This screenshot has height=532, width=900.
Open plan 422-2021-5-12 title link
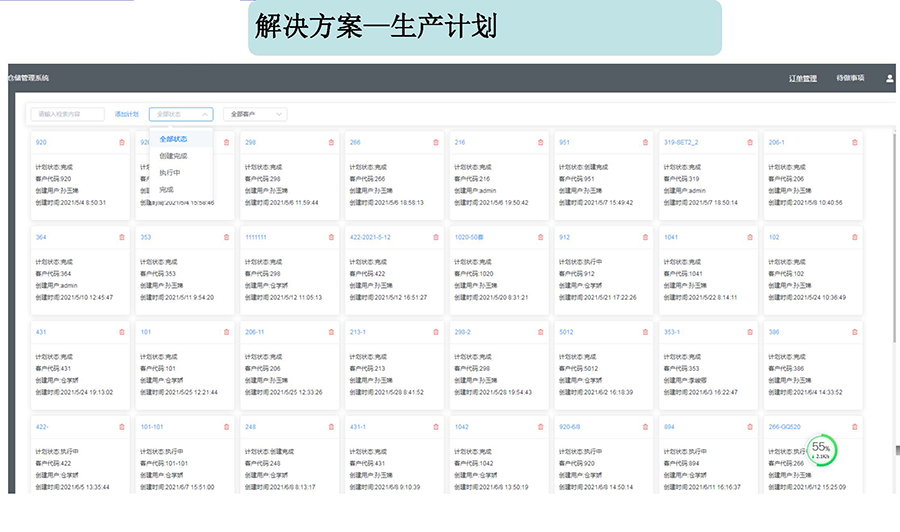(370, 237)
